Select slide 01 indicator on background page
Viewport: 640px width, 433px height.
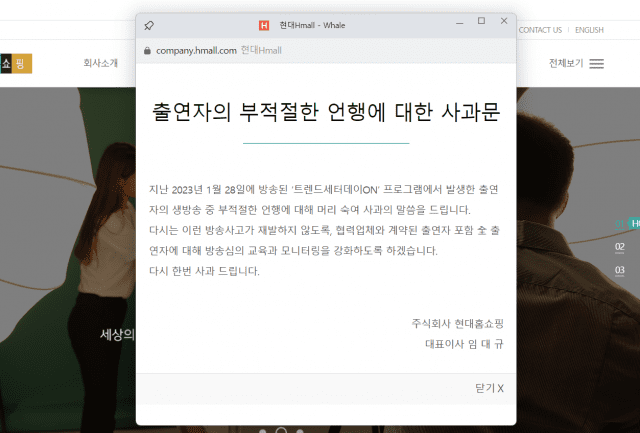coord(620,224)
